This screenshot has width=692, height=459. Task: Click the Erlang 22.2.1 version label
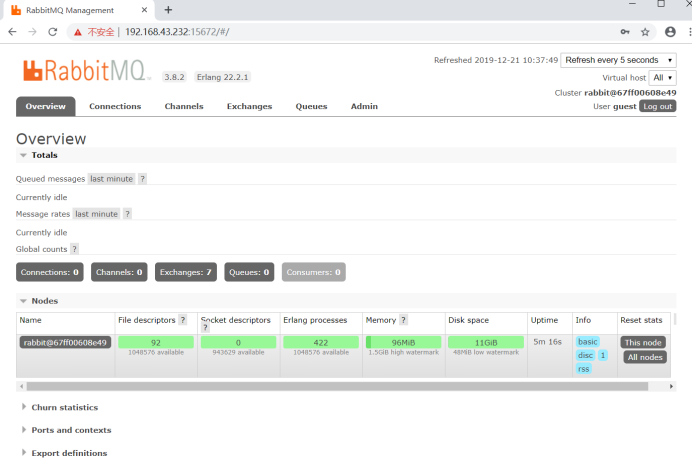click(x=222, y=77)
